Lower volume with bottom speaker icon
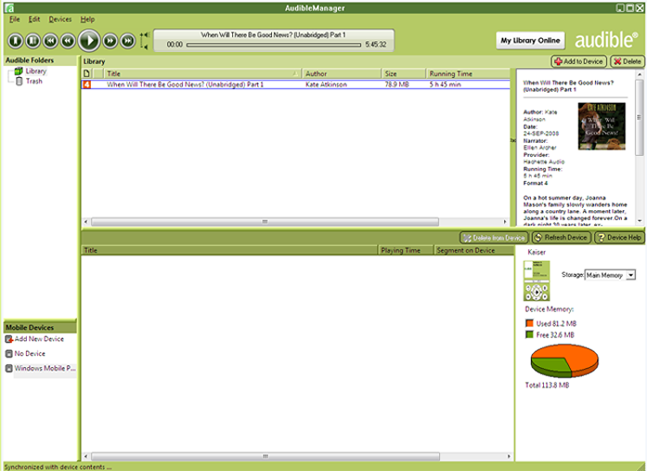647x471 pixels. pyautogui.click(x=144, y=47)
